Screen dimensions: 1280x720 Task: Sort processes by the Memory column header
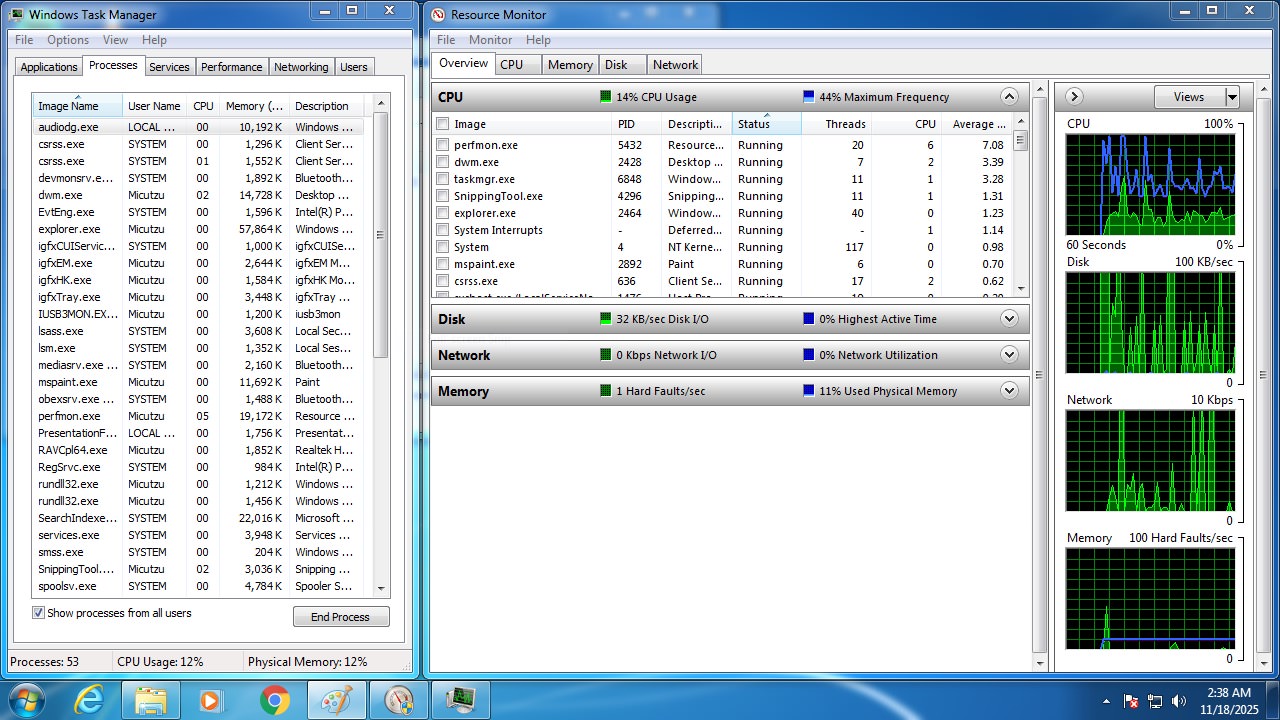point(254,106)
